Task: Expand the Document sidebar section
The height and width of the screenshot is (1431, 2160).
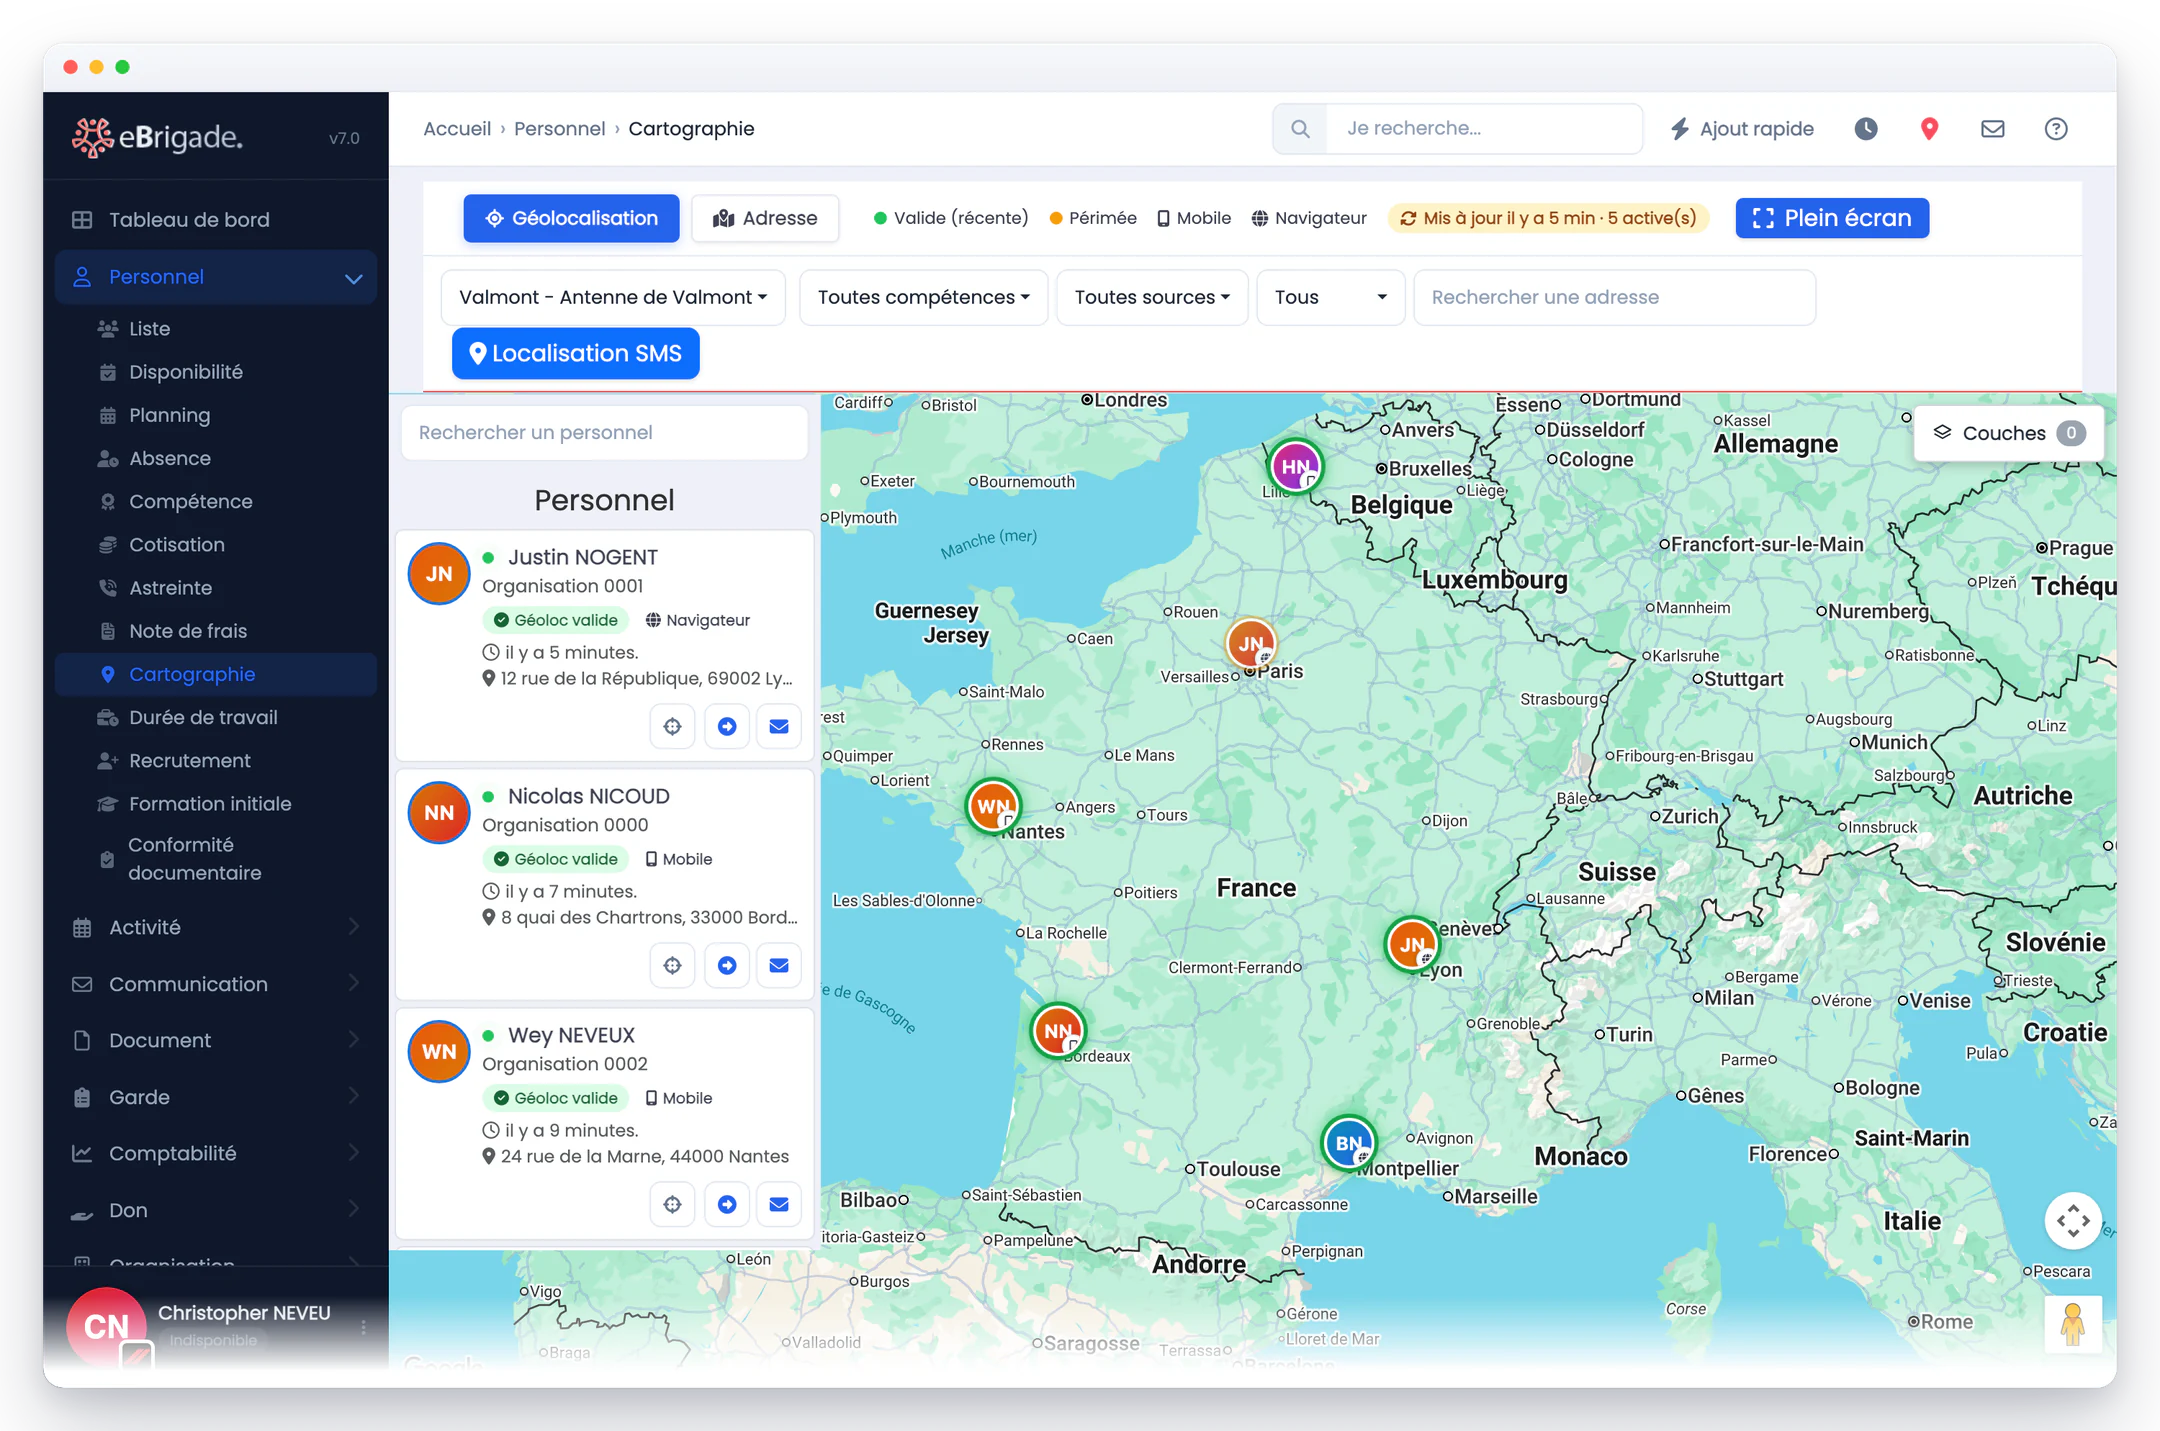Action: click(216, 1040)
